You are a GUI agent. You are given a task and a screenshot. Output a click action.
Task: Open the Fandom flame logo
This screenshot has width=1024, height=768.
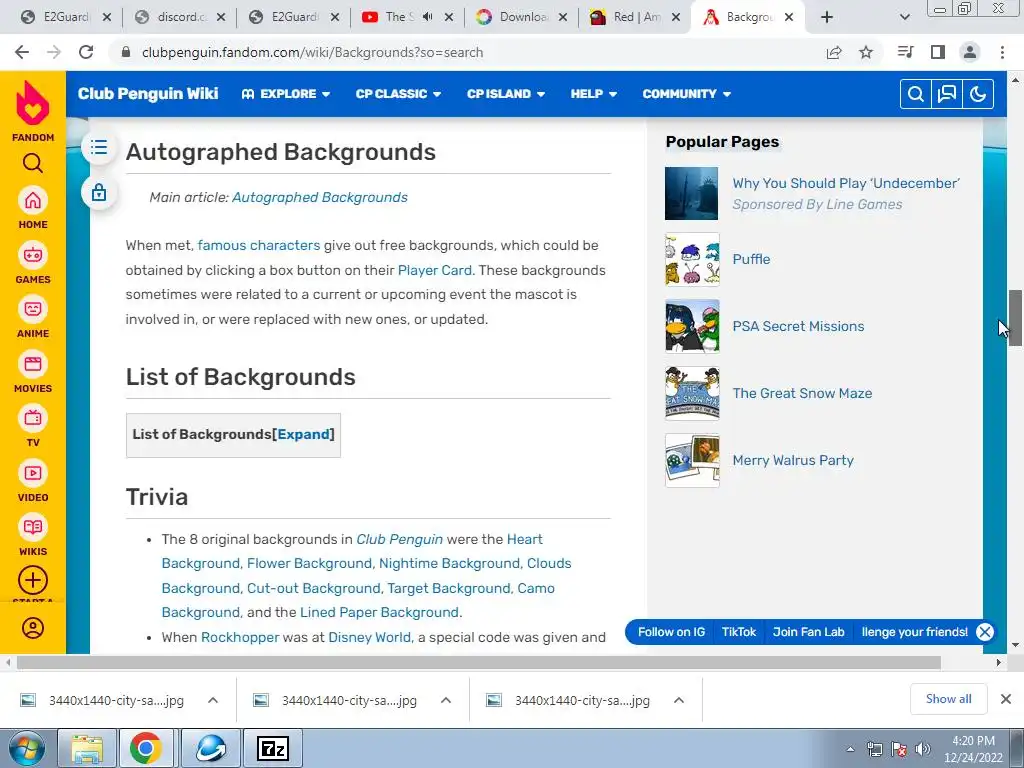(33, 103)
